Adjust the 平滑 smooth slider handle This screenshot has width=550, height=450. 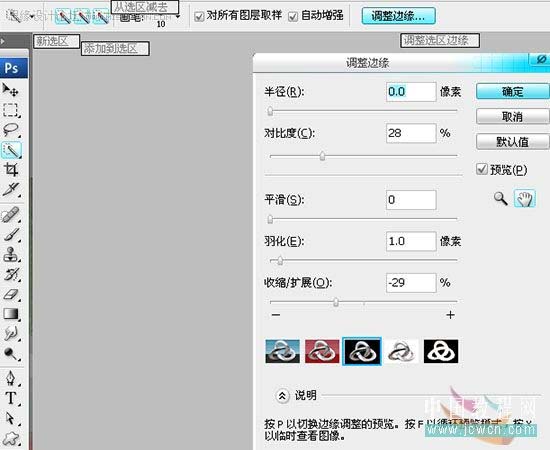click(x=270, y=220)
